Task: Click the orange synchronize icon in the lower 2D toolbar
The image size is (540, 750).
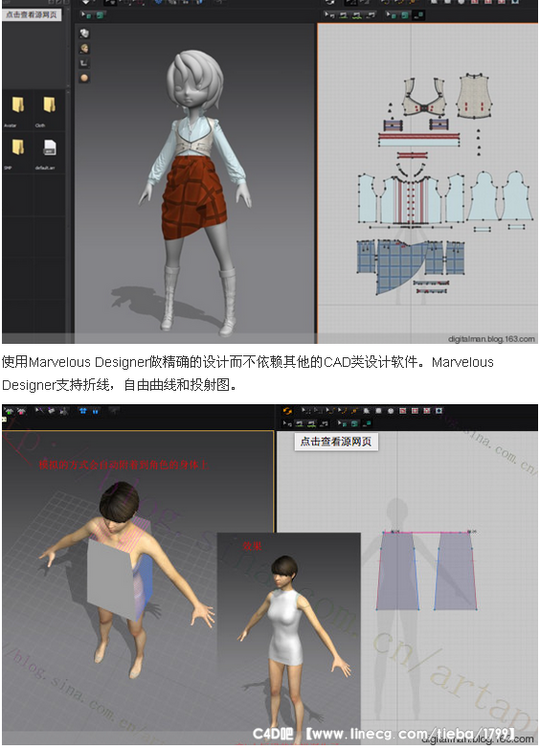Action: pyautogui.click(x=287, y=411)
